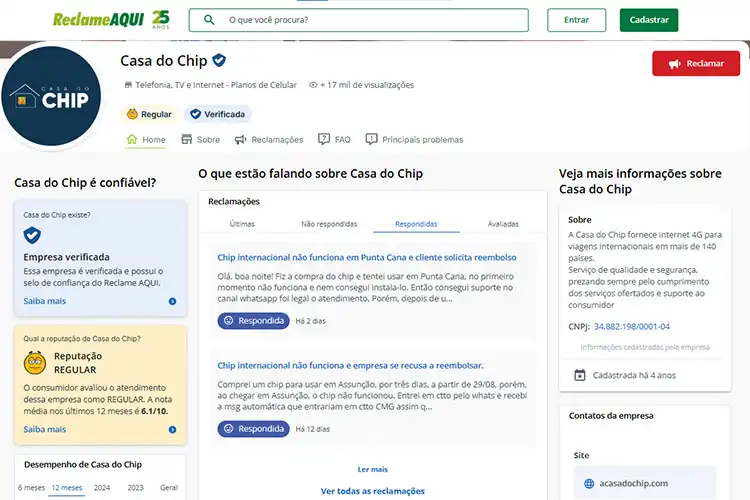The image size is (750, 500).
Task: Open the acasadochip.com site link
Action: [634, 483]
